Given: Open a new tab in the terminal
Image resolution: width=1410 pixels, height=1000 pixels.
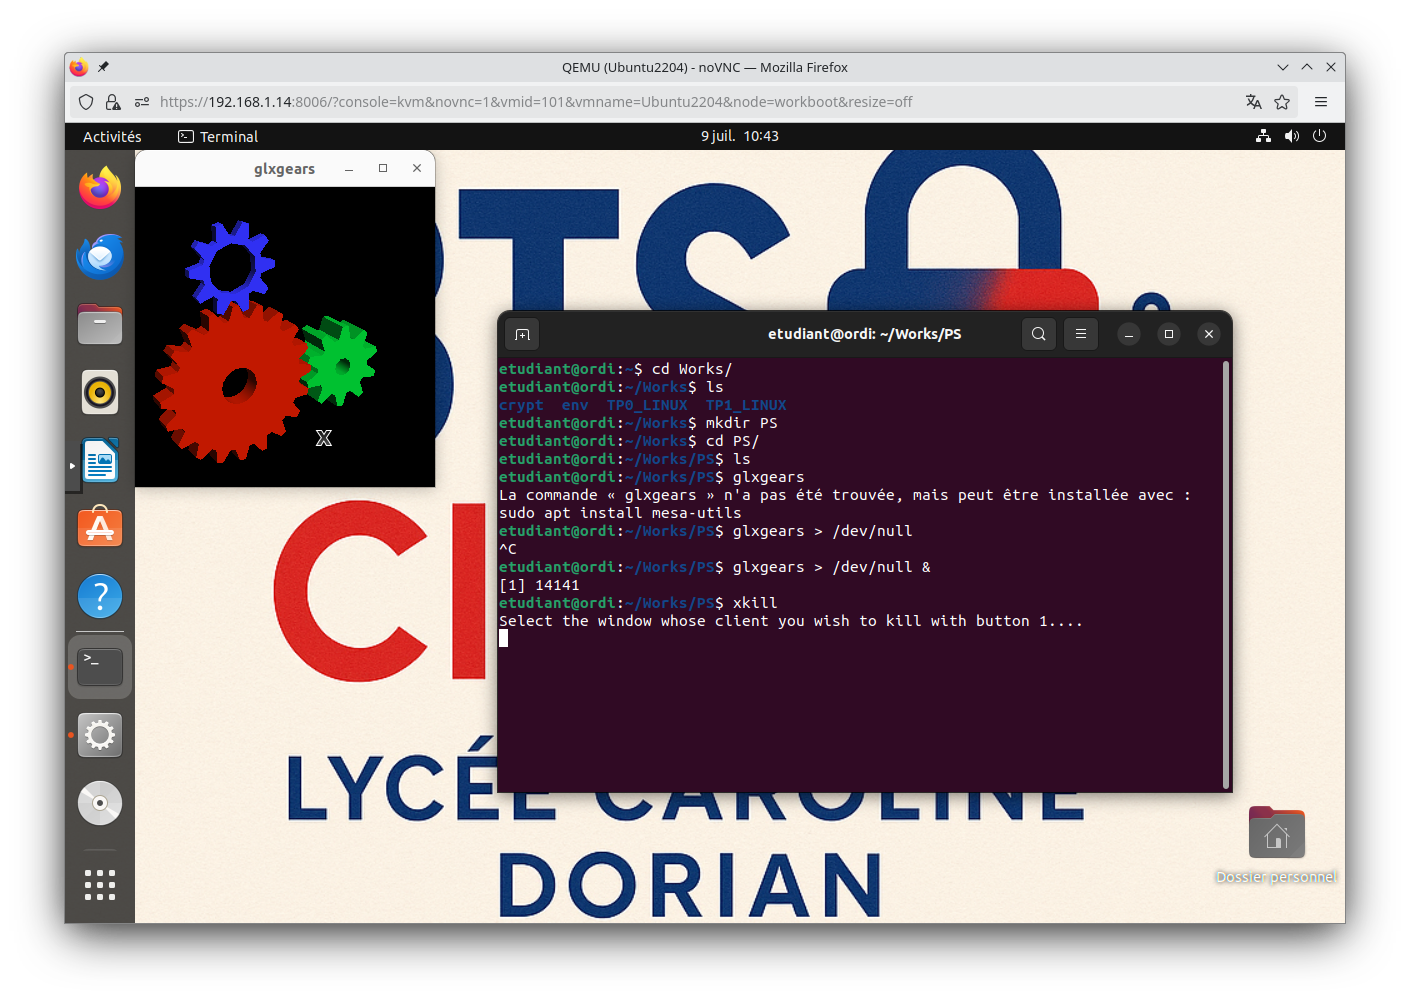Looking at the screenshot, I should coord(522,334).
